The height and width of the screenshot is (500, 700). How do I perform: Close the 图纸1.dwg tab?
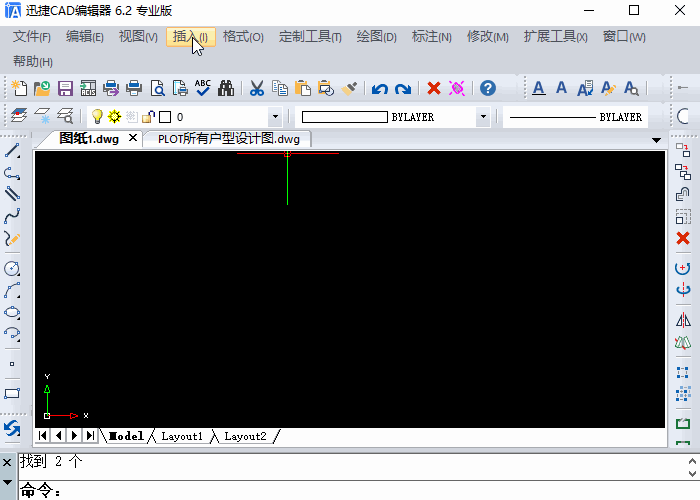[x=134, y=139]
